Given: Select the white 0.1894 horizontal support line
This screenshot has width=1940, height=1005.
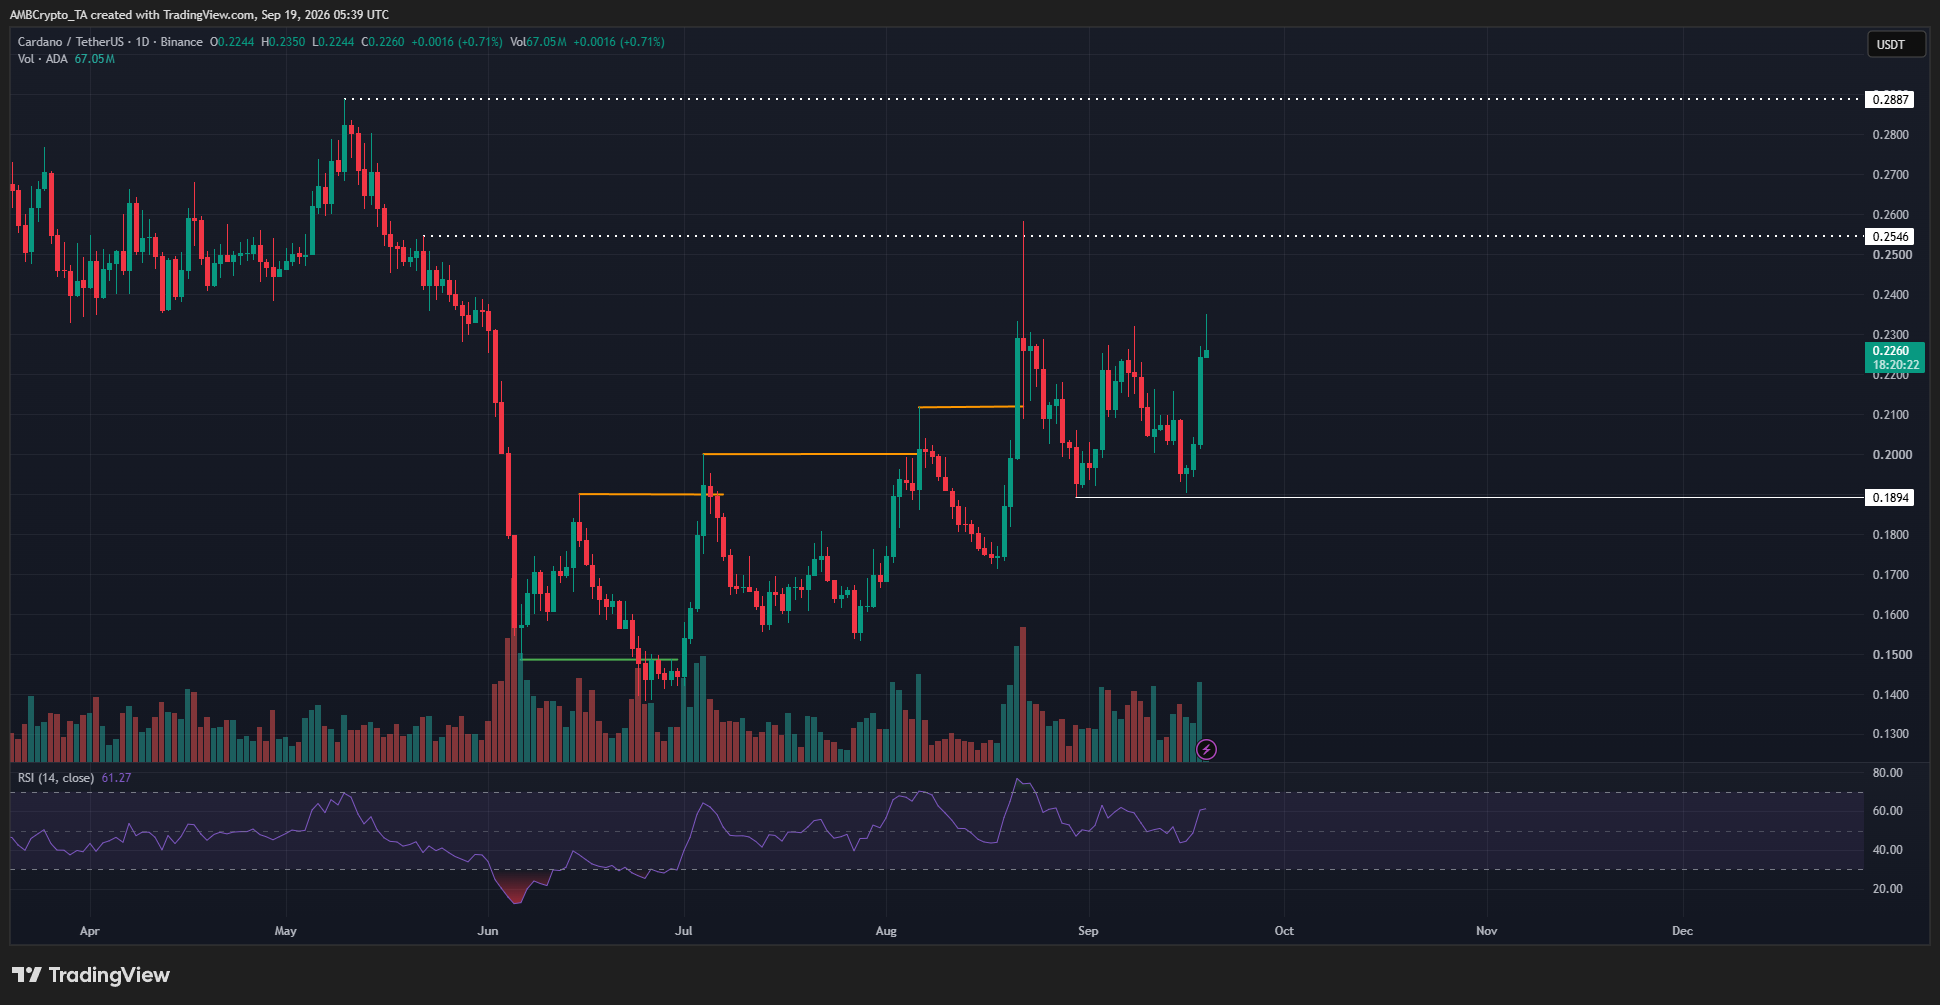Looking at the screenshot, I should click(1470, 497).
